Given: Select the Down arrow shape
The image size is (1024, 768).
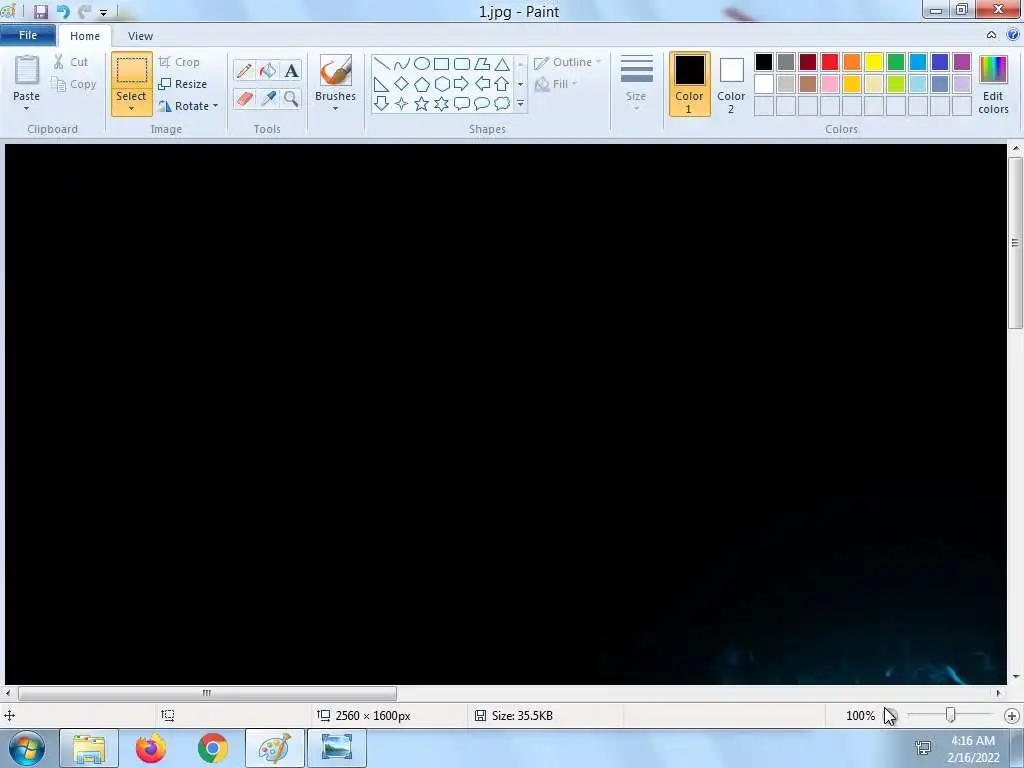Looking at the screenshot, I should [x=381, y=103].
